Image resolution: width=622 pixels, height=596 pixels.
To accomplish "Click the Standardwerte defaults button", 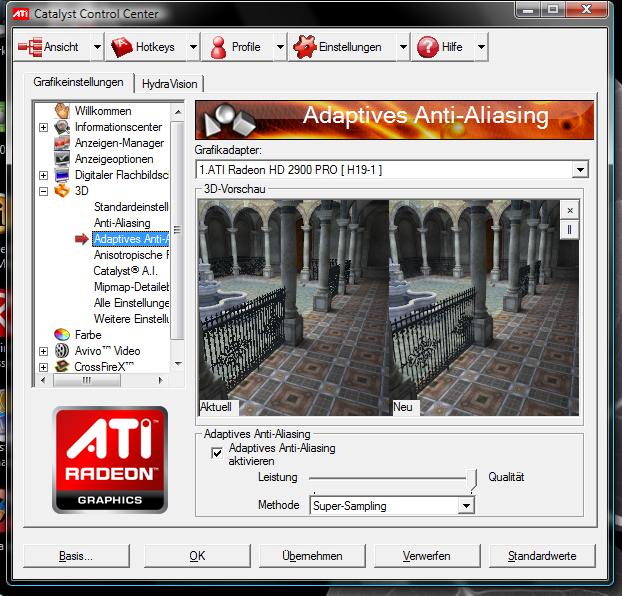I will click(542, 556).
